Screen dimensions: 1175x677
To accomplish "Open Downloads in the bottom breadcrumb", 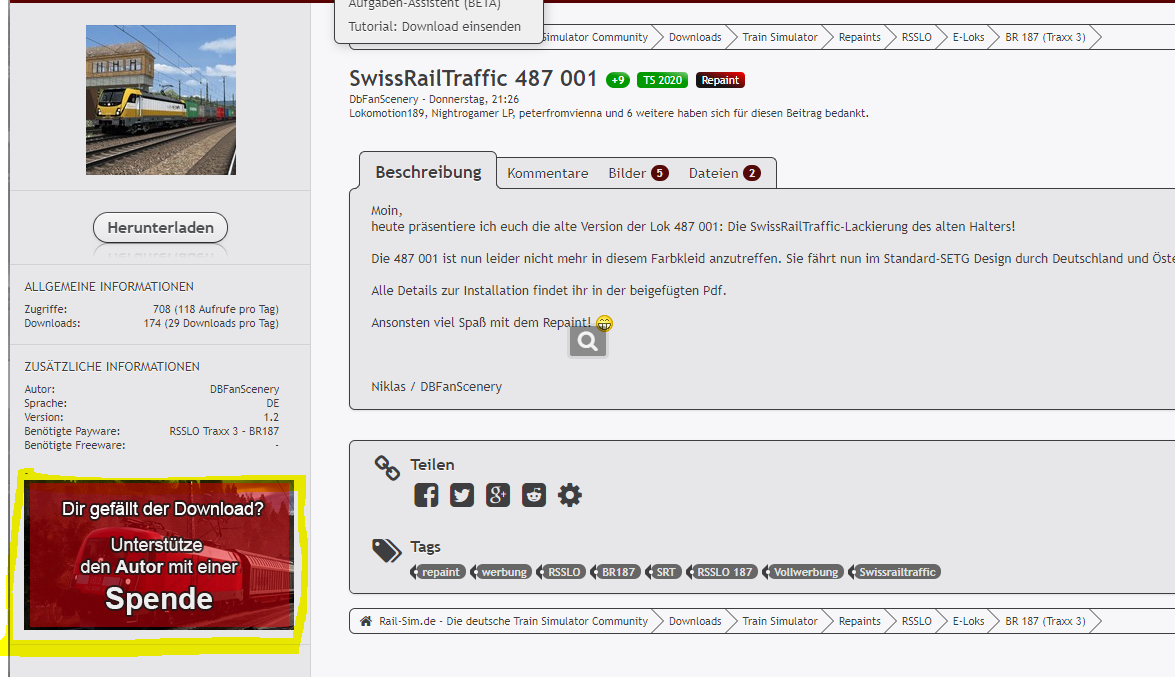I will point(695,621).
